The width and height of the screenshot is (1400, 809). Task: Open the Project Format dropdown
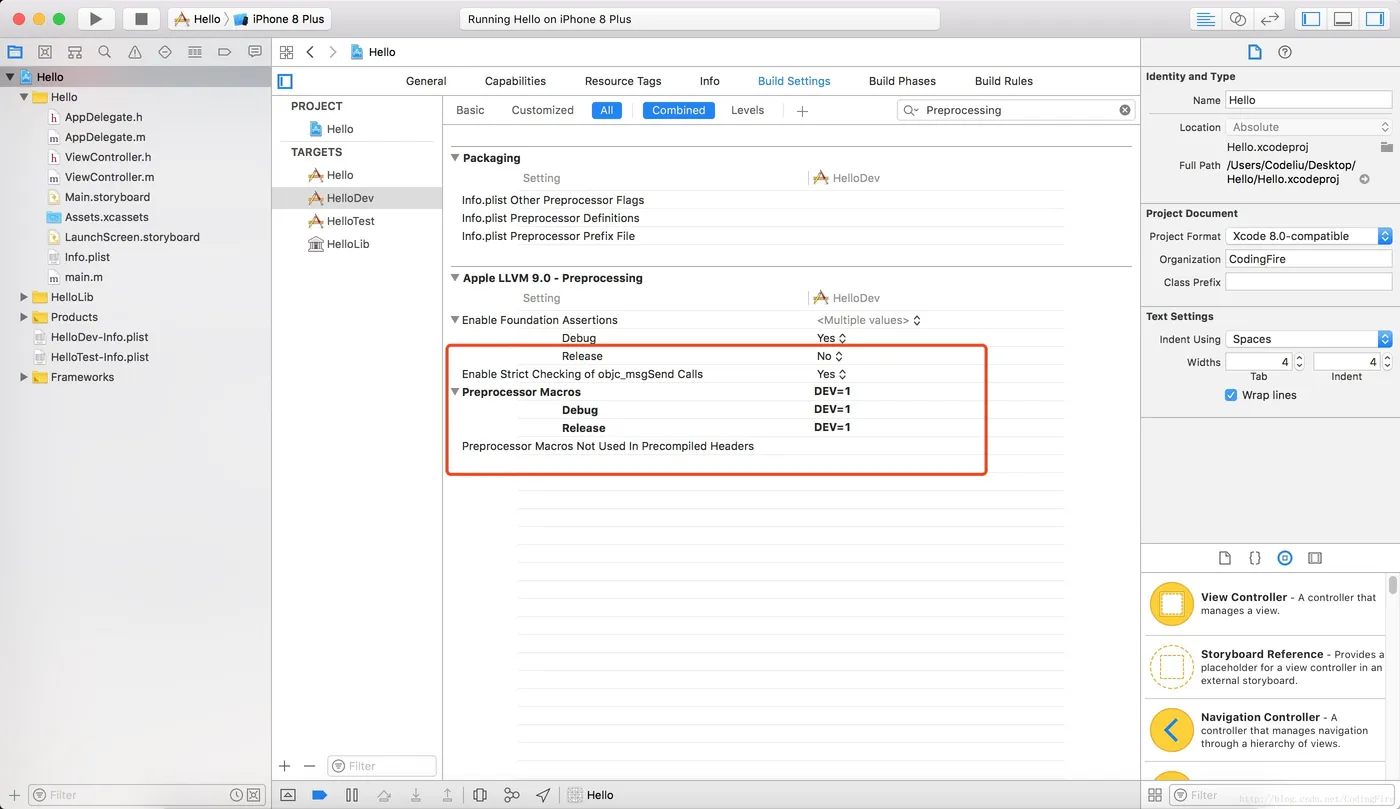[1309, 236]
